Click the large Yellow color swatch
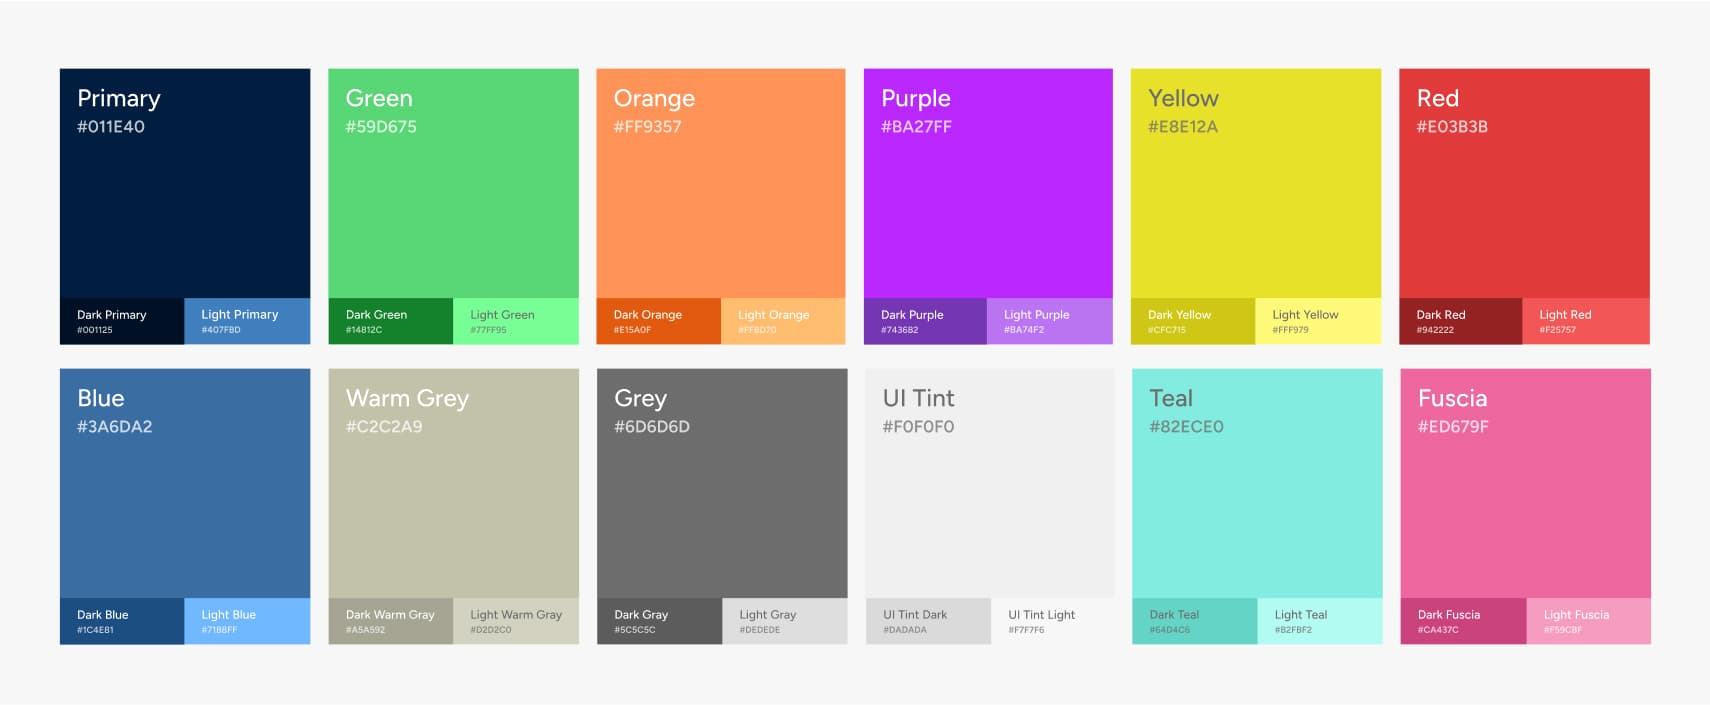 click(x=1256, y=183)
